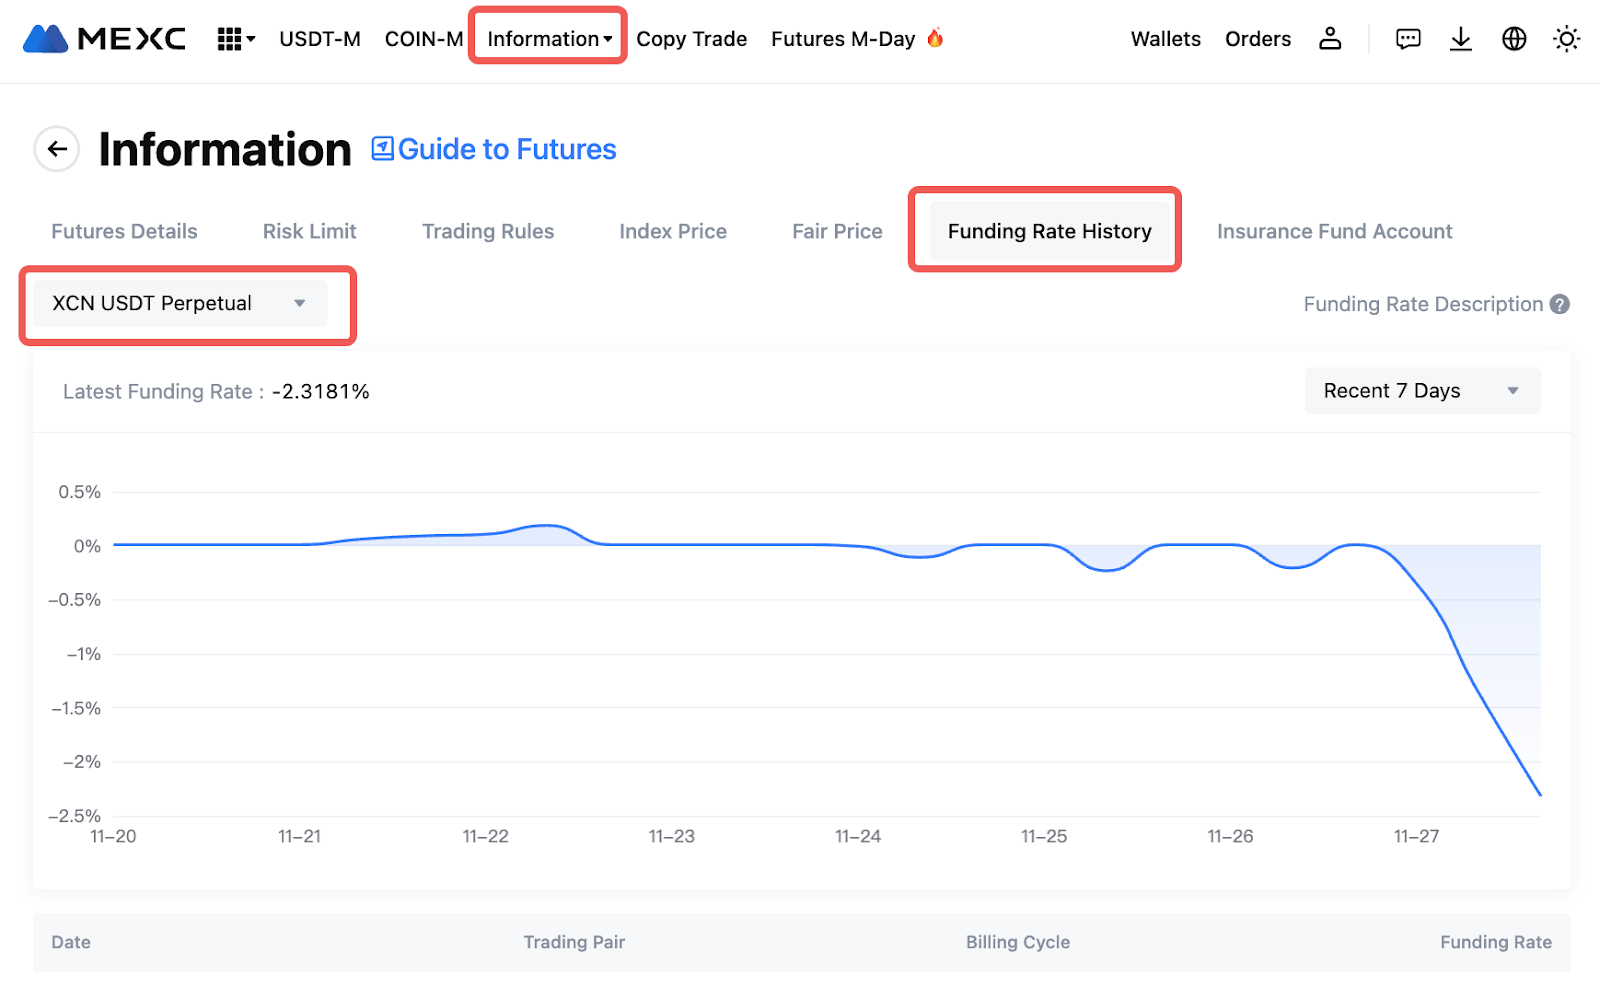Open the Insurance Fund Account tab

click(1334, 232)
